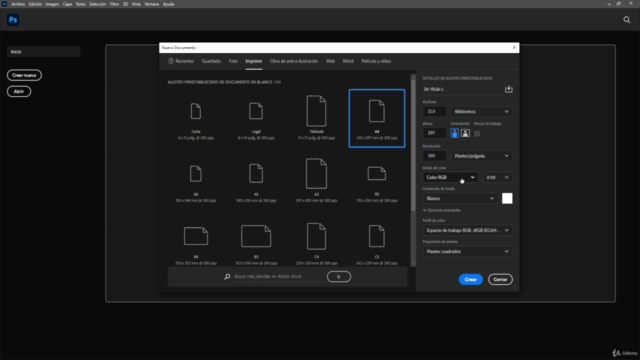This screenshot has width=640, height=360.
Task: Select the A3 preset icon
Action: click(316, 173)
